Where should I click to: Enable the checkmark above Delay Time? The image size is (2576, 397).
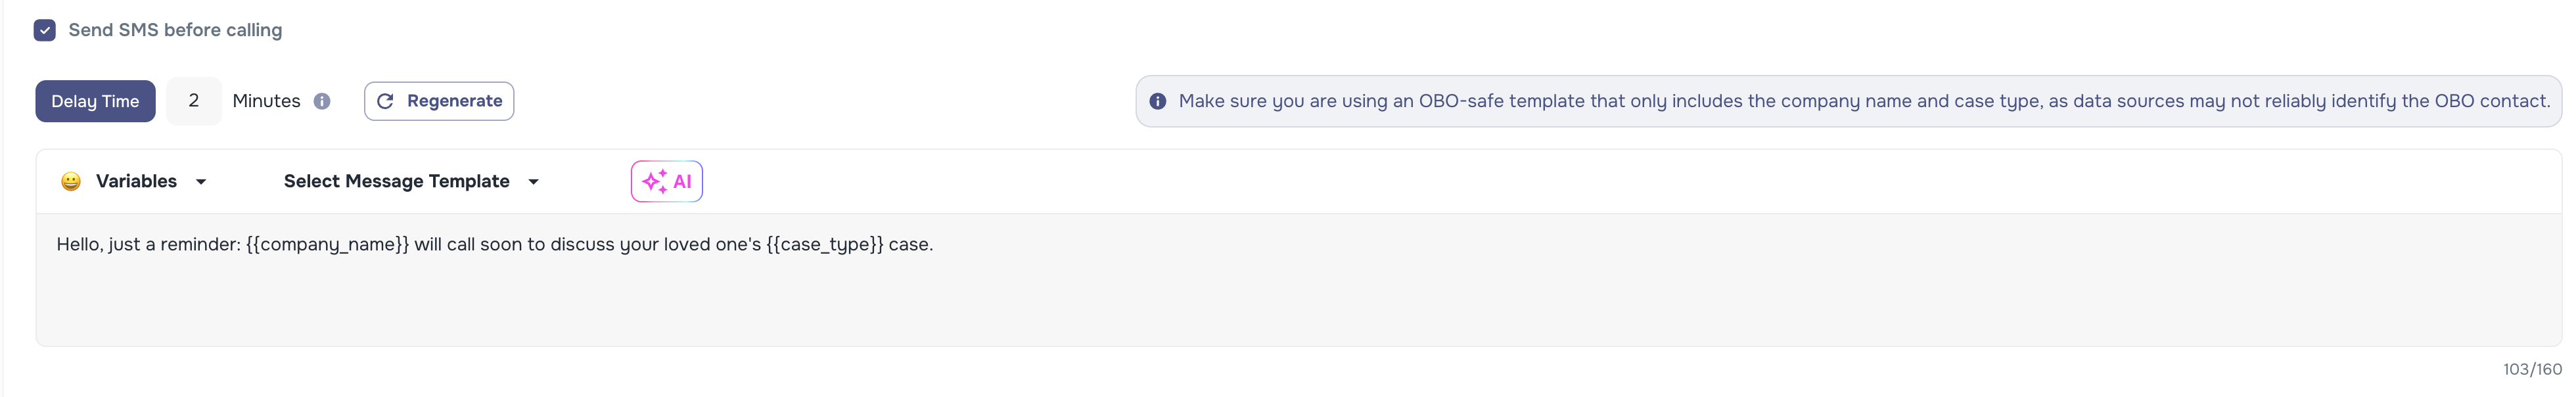(x=44, y=30)
